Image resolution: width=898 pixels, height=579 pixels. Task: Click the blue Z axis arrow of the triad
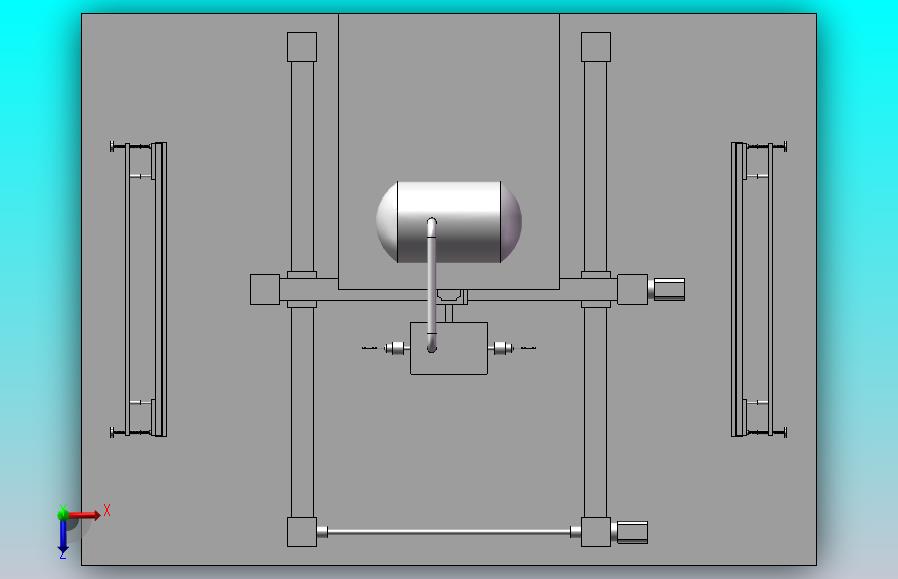(x=63, y=537)
